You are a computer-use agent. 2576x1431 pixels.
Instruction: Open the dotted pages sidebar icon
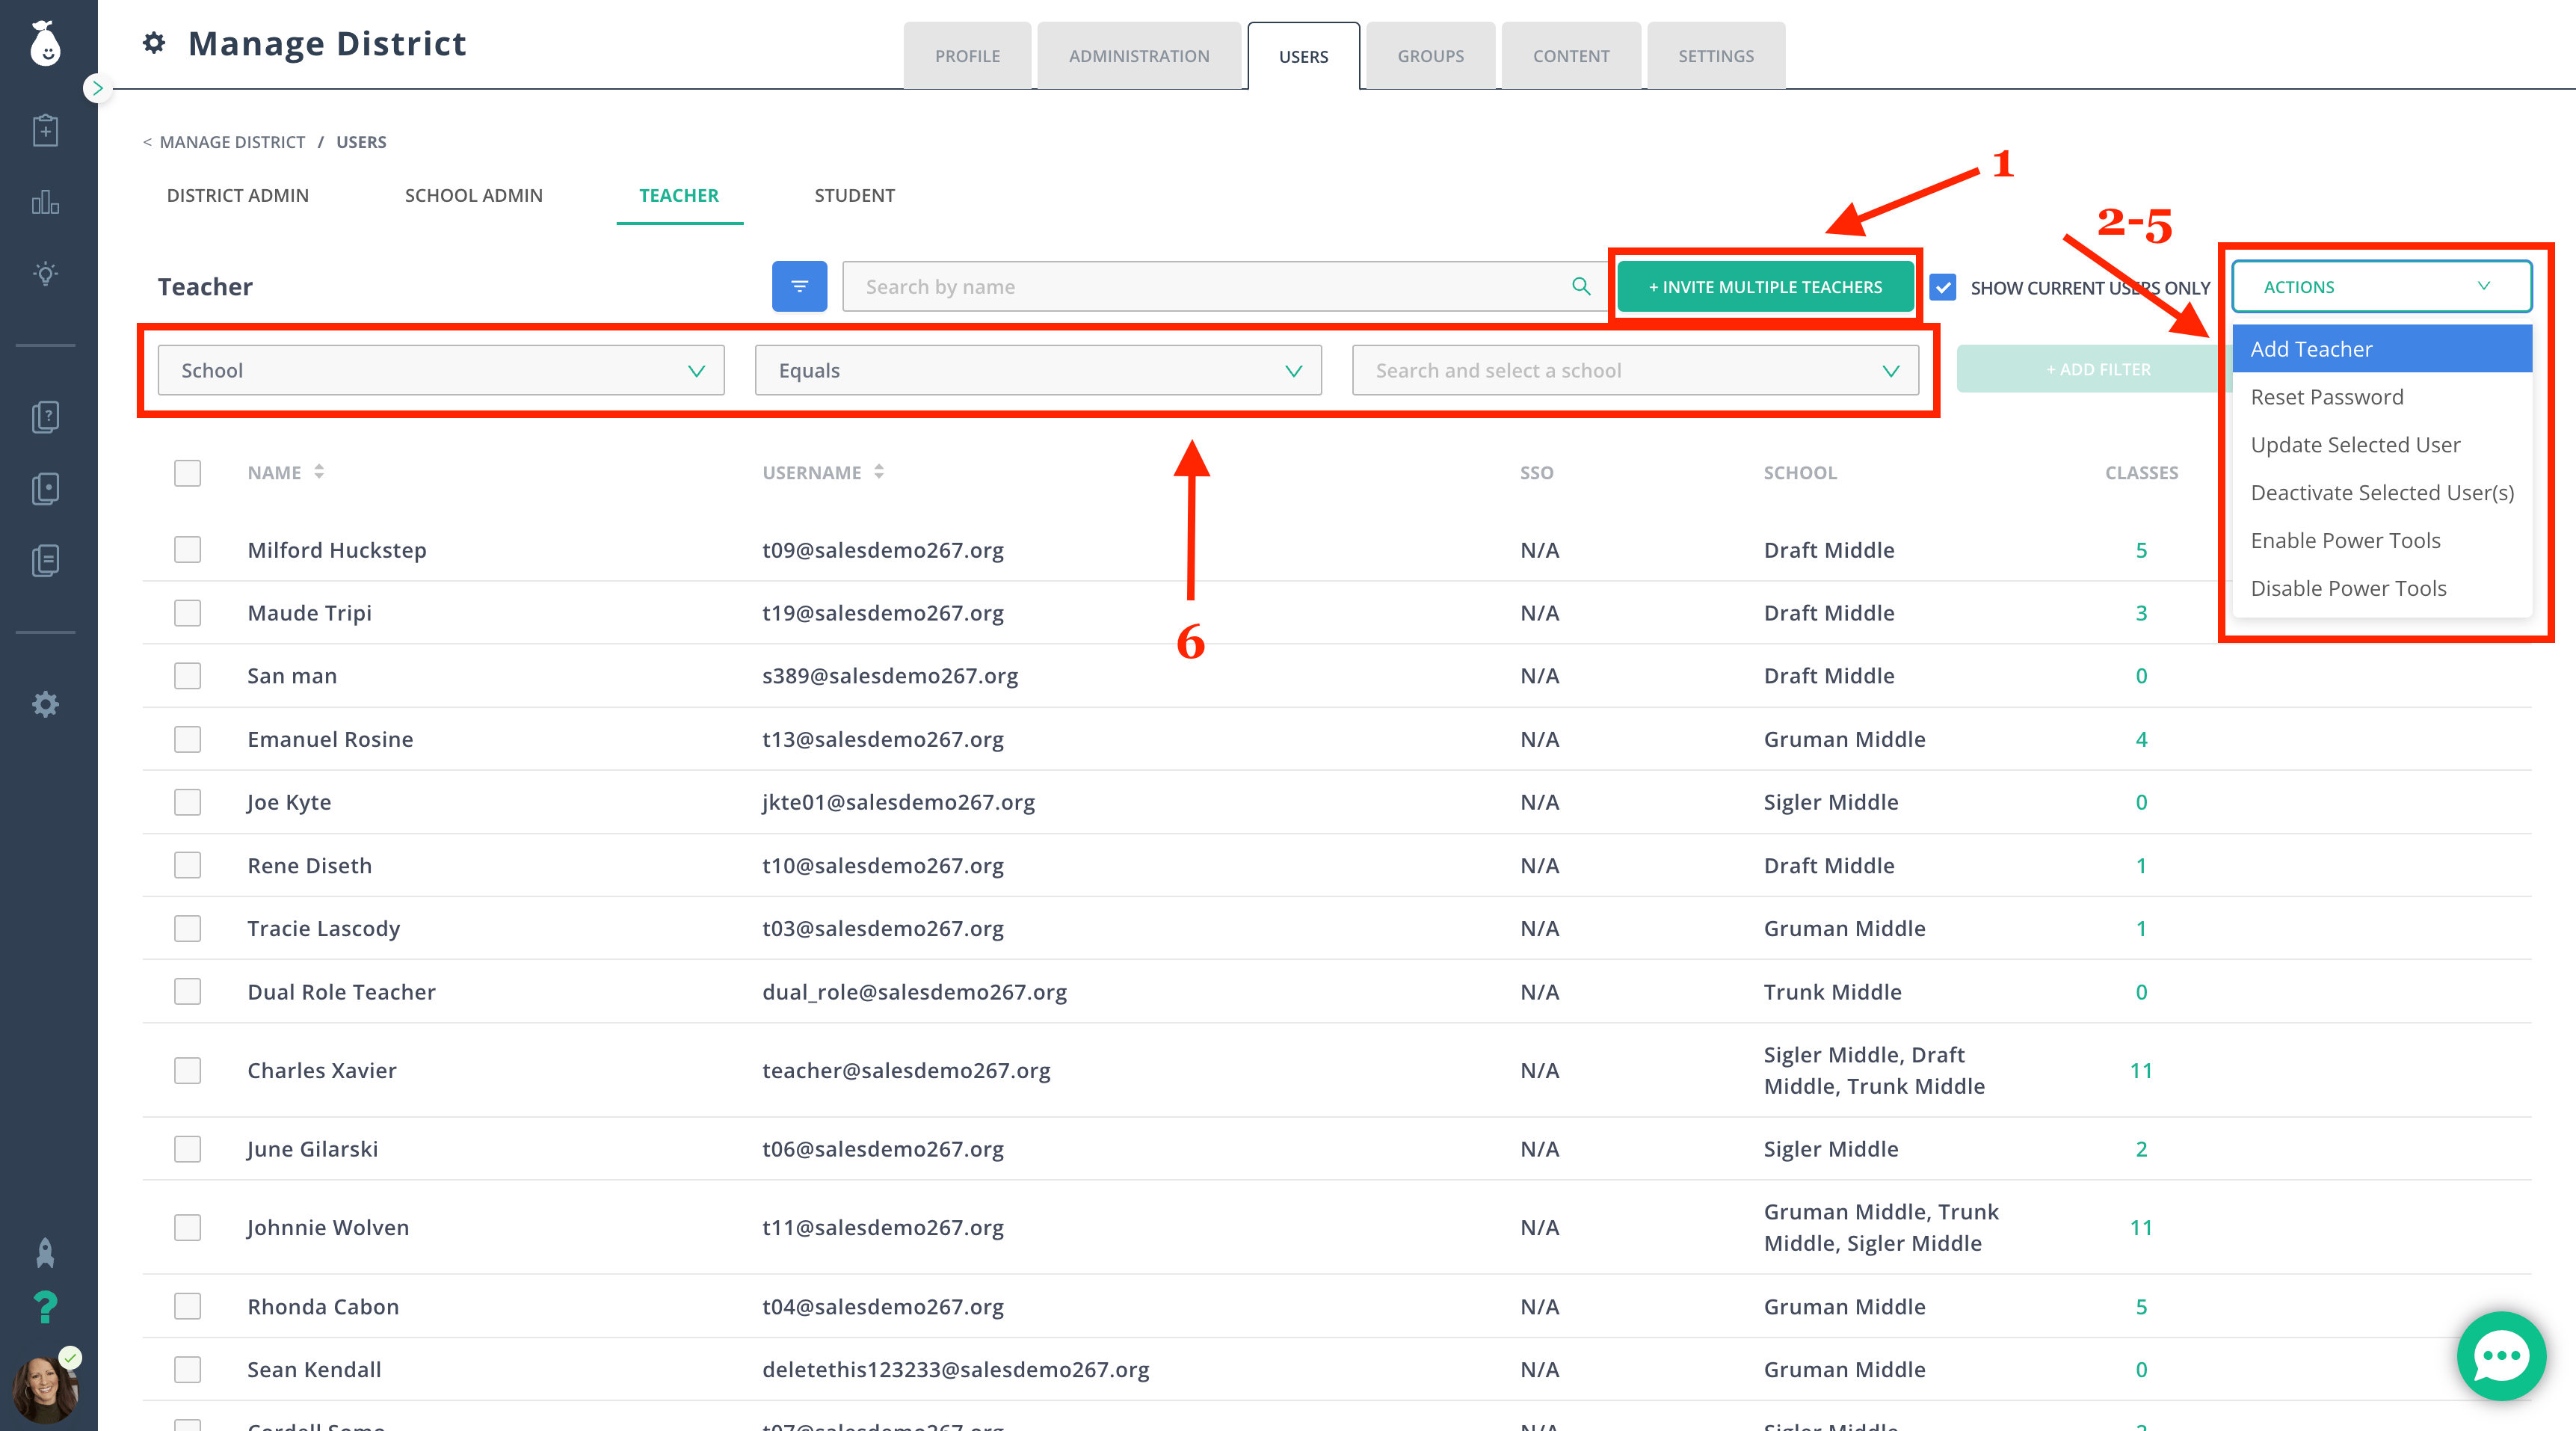click(x=45, y=489)
